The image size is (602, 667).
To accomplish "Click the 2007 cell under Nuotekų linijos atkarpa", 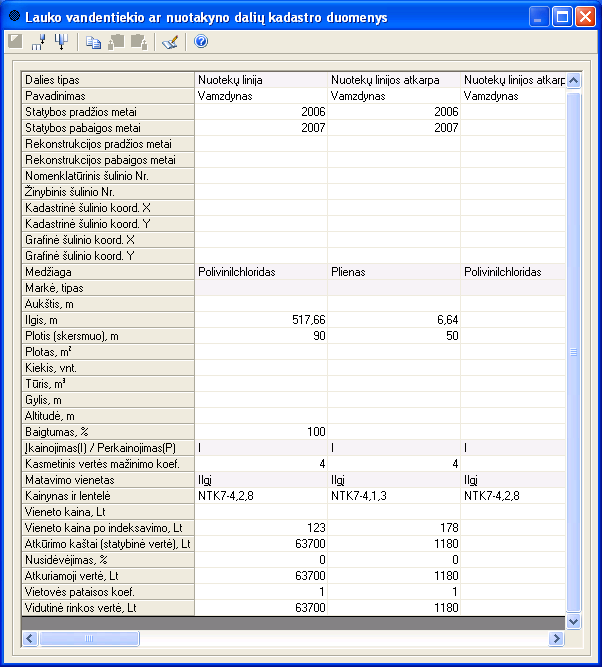I will (394, 128).
